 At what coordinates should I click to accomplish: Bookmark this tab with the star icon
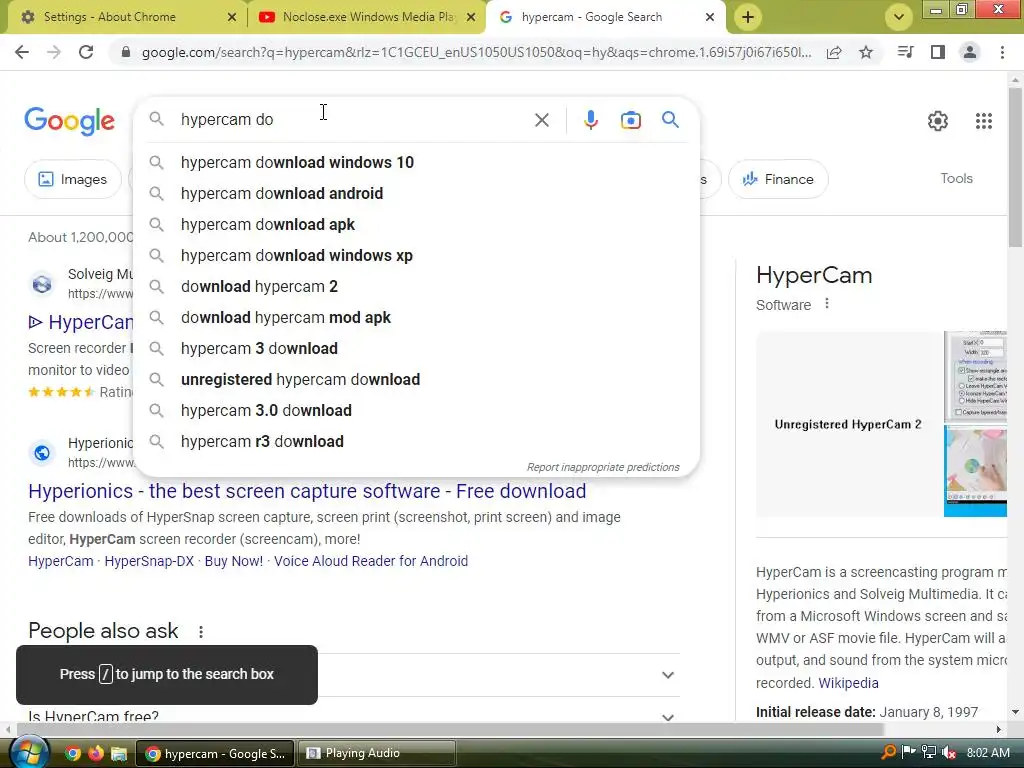(x=866, y=52)
